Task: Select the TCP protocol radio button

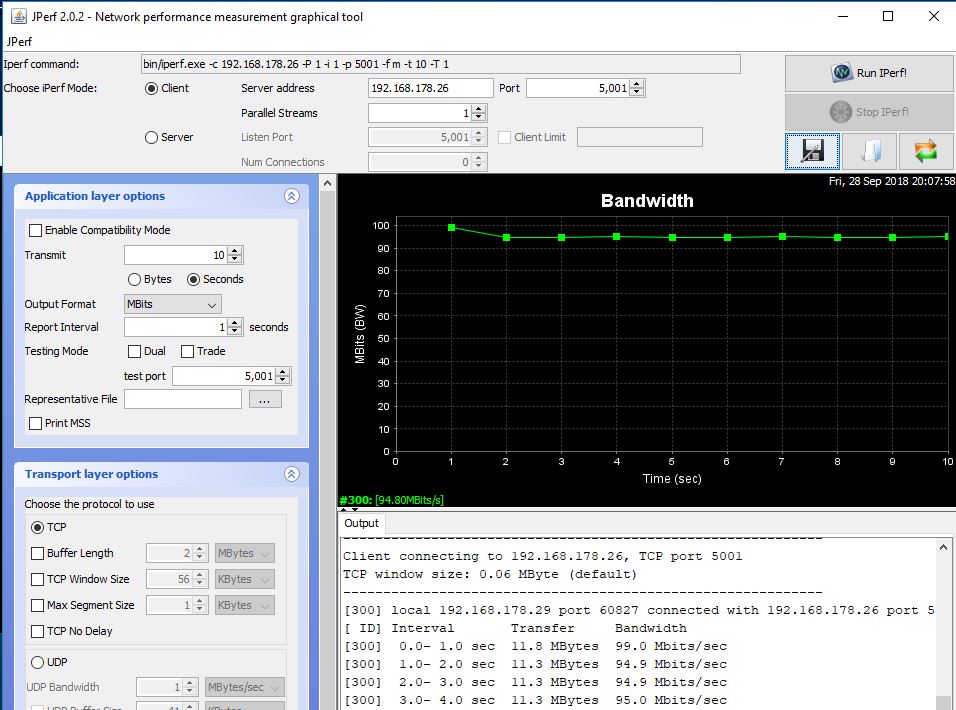Action: coord(37,527)
